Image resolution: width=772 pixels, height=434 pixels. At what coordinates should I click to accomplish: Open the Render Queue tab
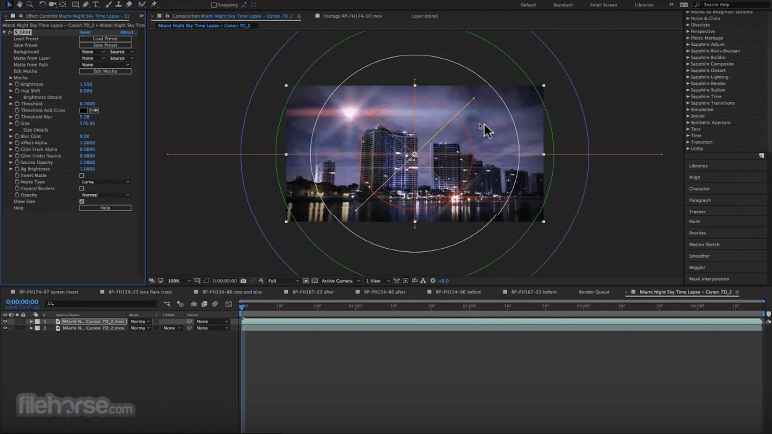tap(594, 292)
